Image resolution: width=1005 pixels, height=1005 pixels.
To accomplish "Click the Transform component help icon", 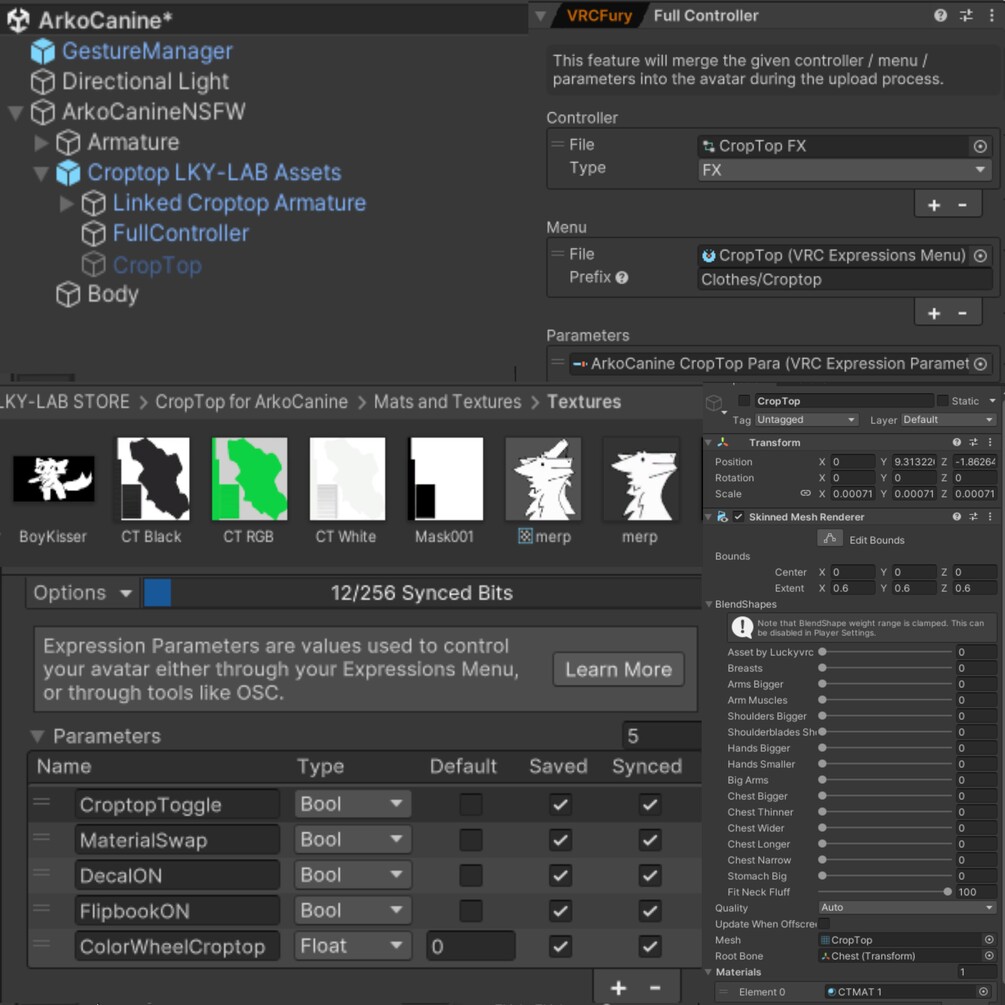I will (956, 442).
